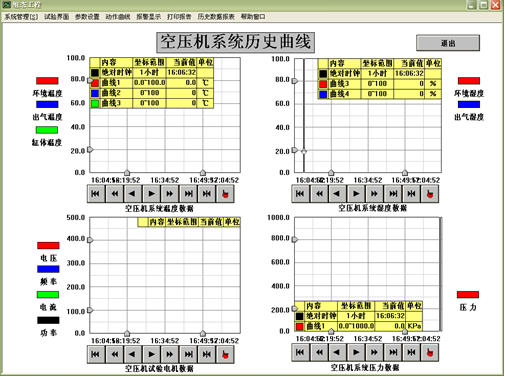Open the 帮助窗口 menu

(x=253, y=17)
